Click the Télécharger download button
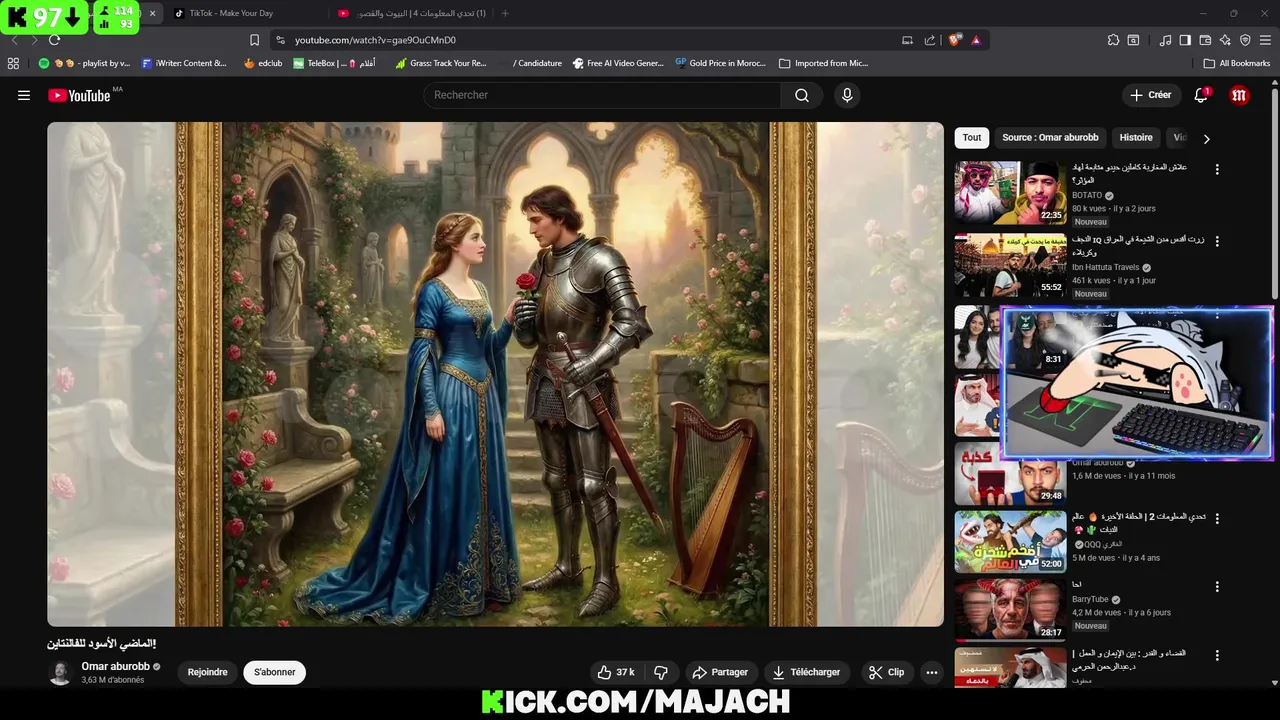 (806, 672)
